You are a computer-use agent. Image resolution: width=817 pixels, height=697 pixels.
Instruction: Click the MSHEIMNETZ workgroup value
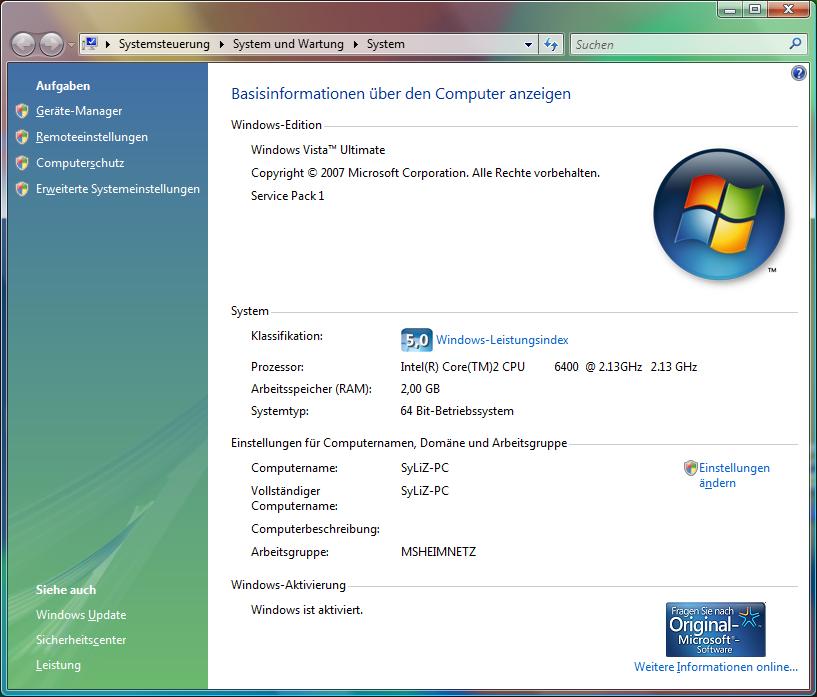point(438,552)
